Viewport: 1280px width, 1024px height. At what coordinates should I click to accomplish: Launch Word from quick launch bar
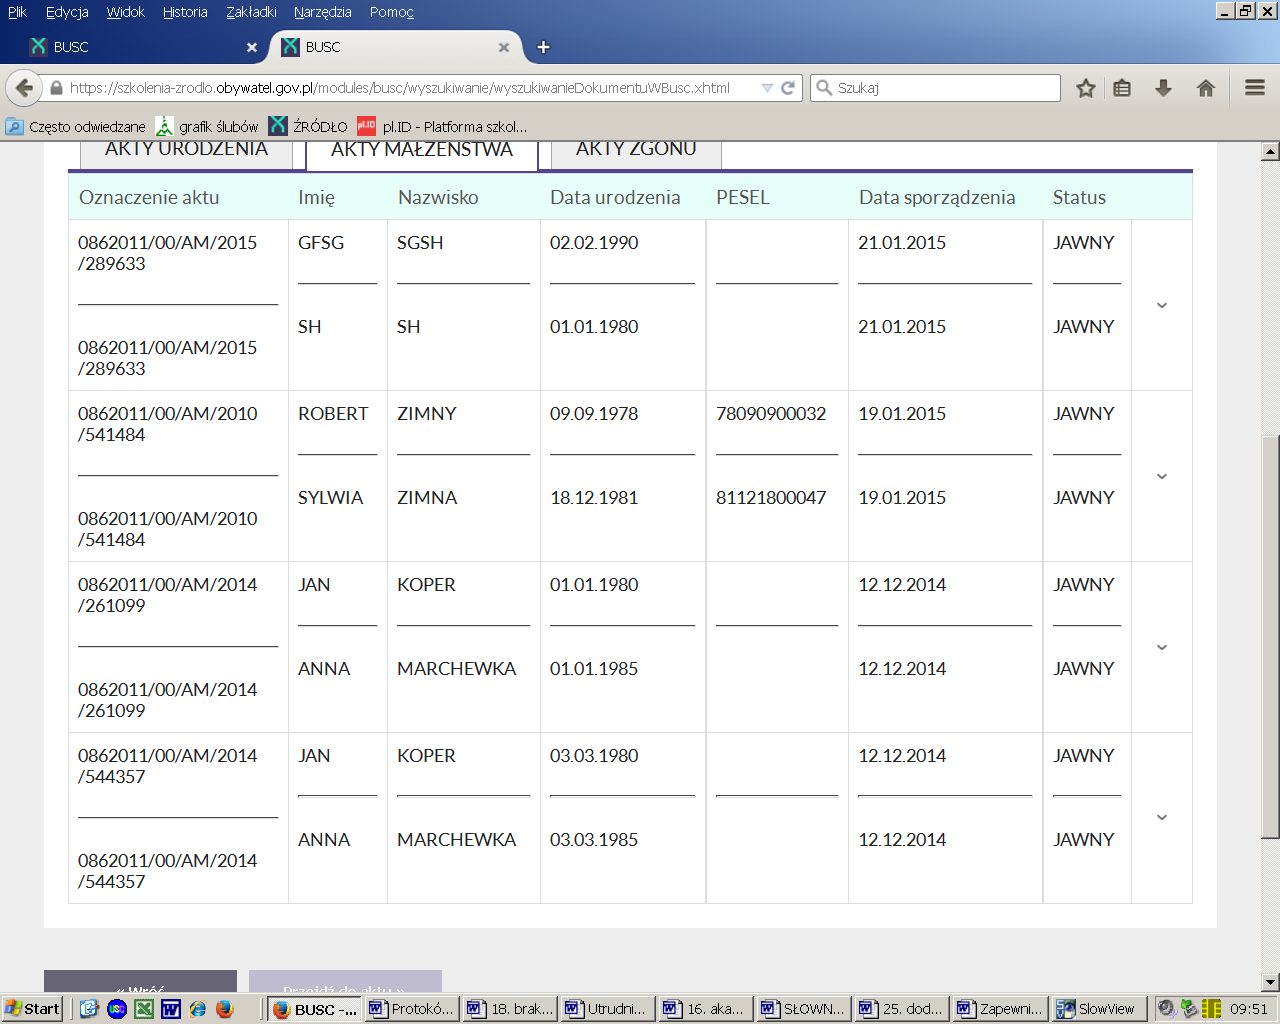point(171,1009)
